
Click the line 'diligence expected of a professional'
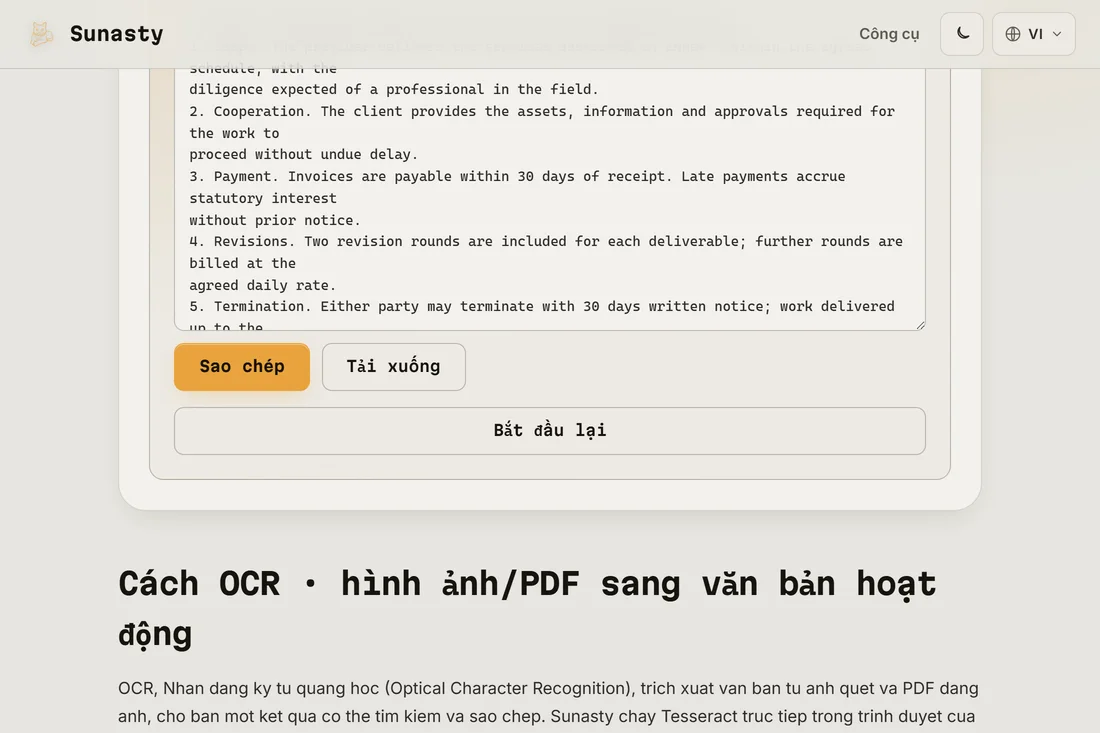394,90
